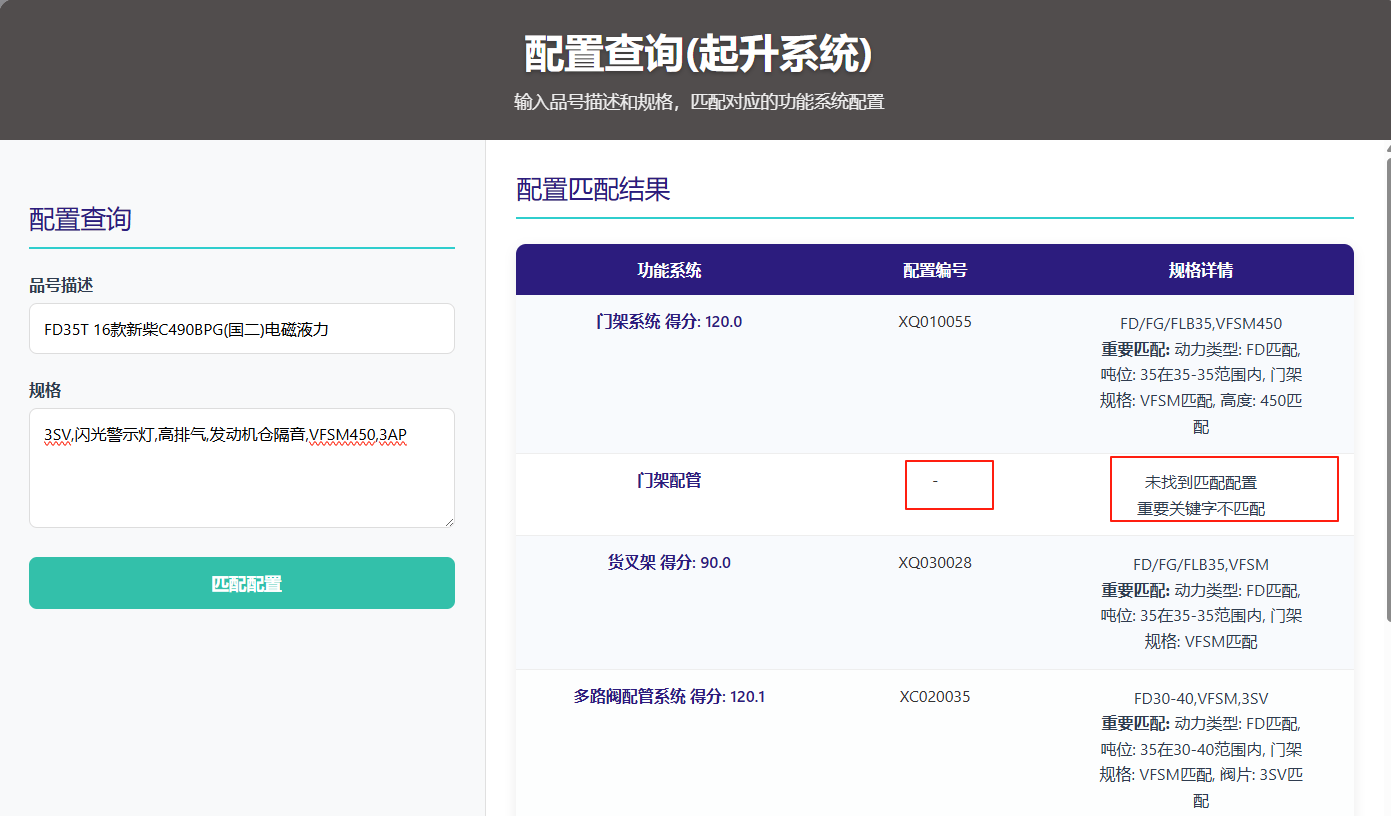This screenshot has height=816, width=1391.
Task: Click the 品号描述 field label
Action: [61, 286]
